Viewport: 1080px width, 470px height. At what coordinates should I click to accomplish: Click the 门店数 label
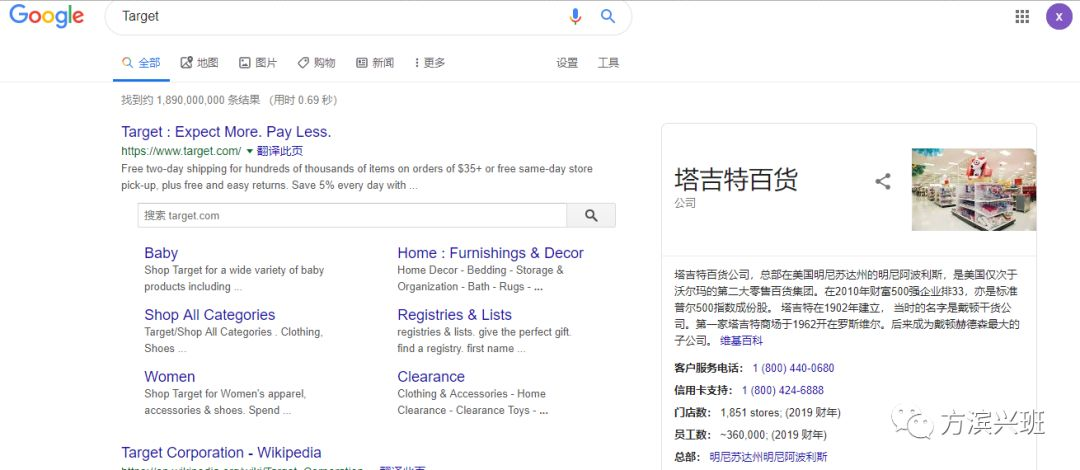(x=693, y=413)
